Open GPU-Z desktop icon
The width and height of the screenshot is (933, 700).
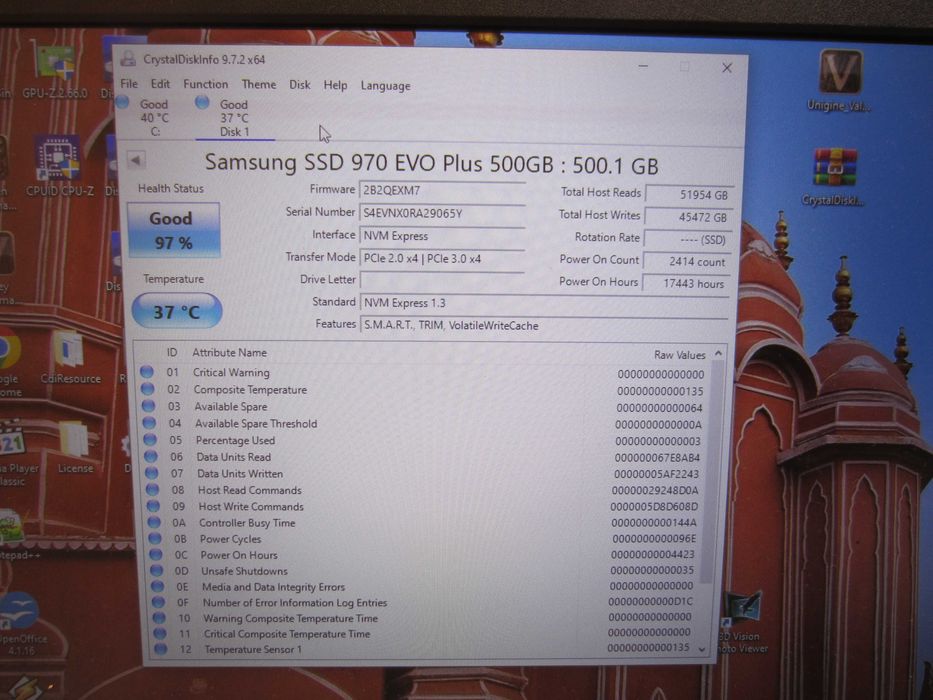tap(54, 73)
